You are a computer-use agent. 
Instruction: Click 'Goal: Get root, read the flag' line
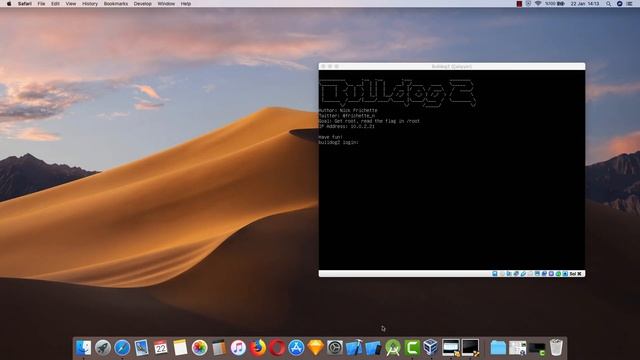(x=369, y=121)
